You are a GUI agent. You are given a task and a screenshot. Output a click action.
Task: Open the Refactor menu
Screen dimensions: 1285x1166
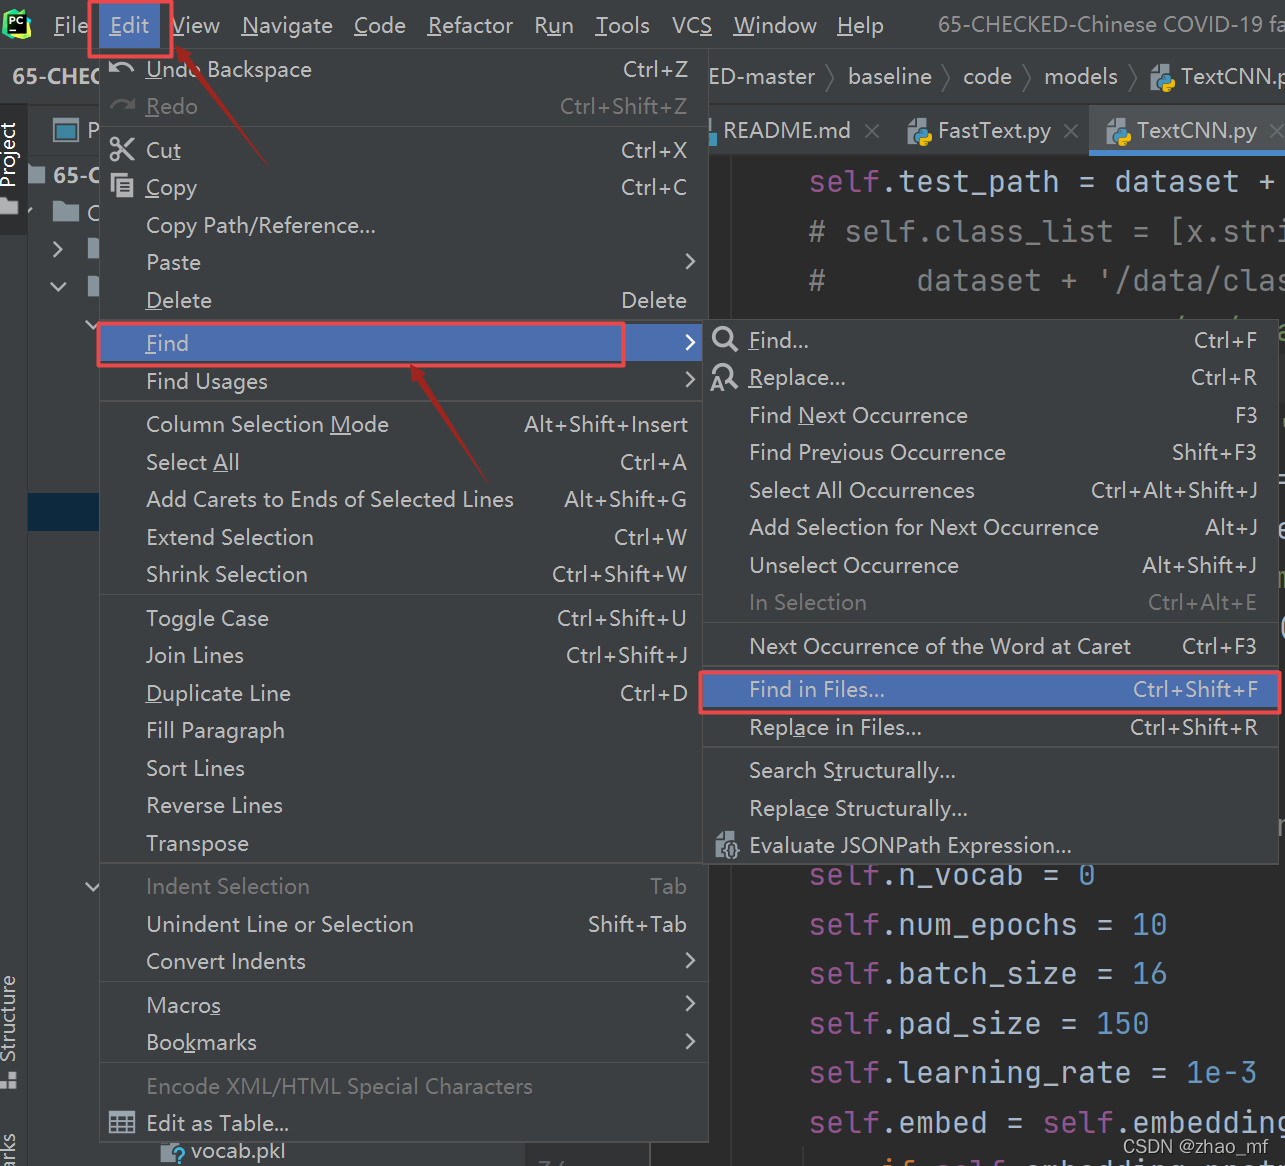tap(470, 25)
